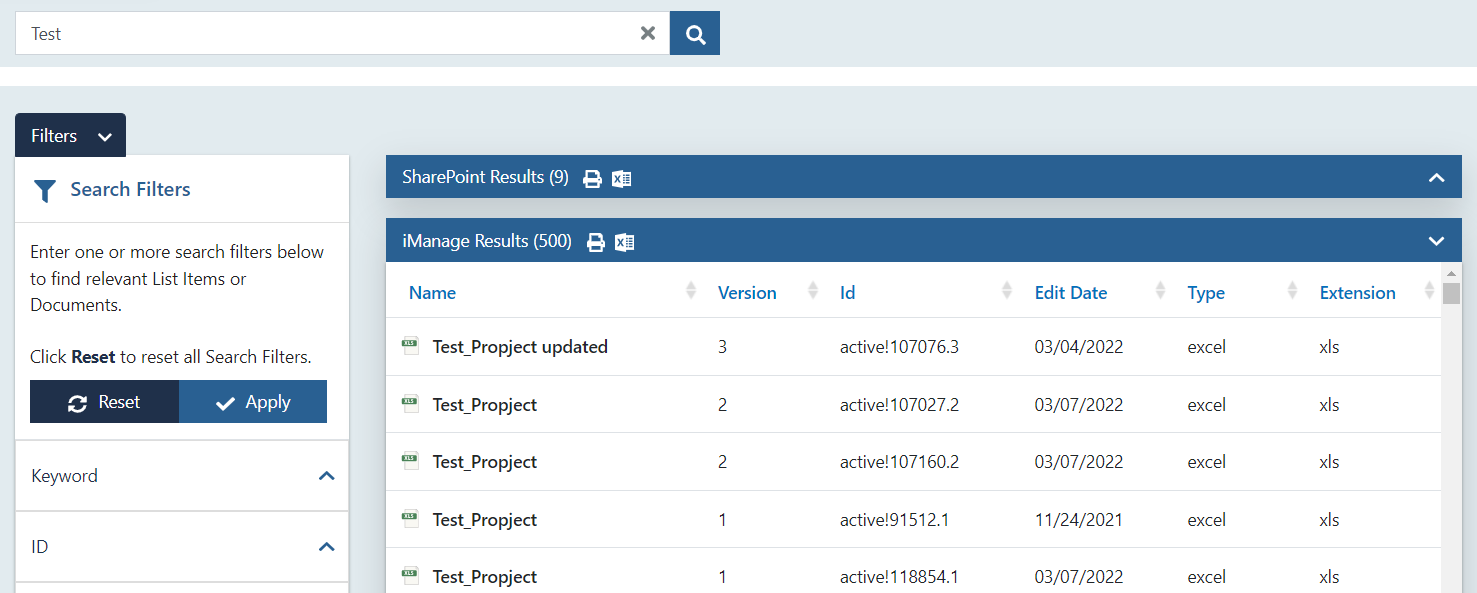Collapse the Keyword filter section

point(326,476)
